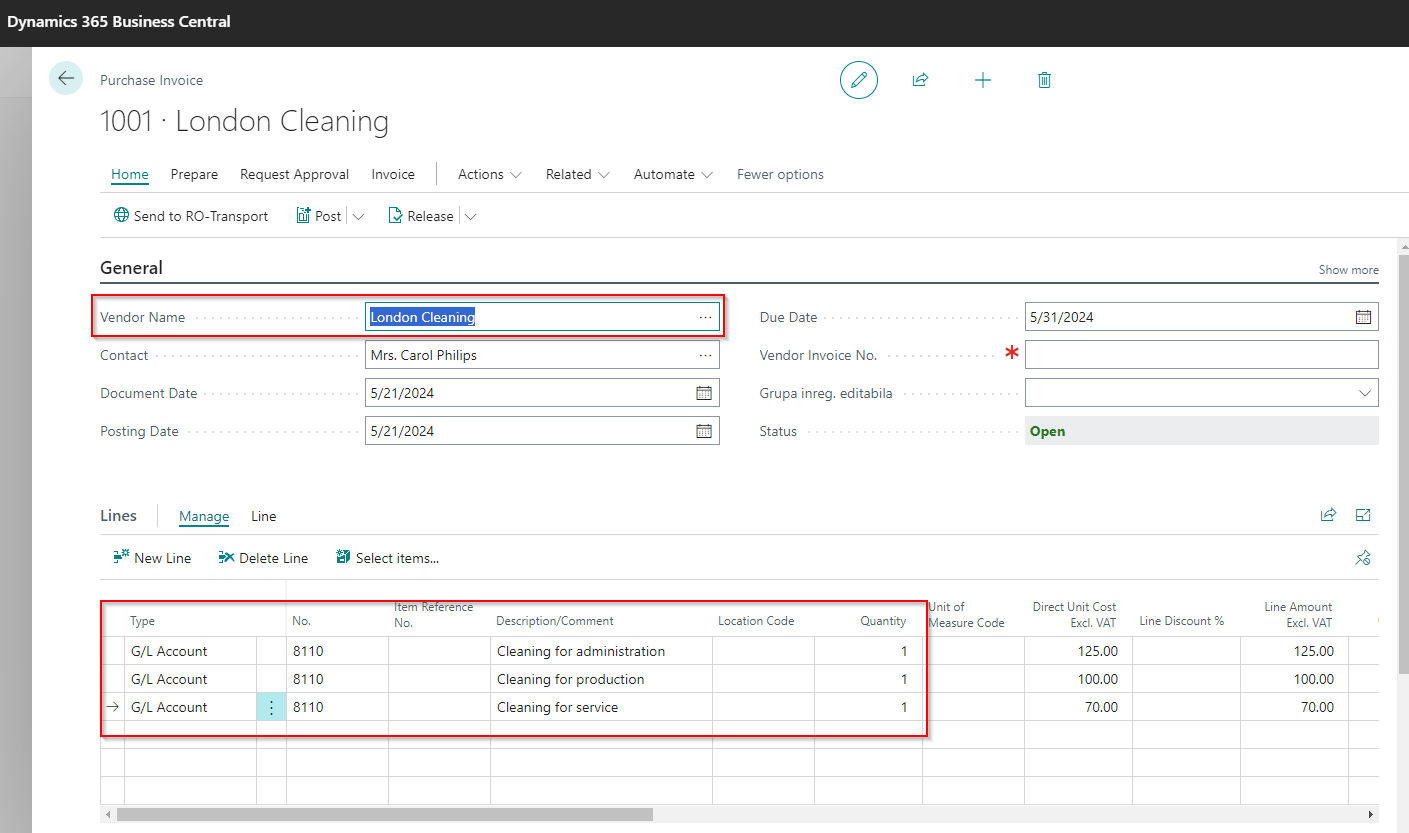This screenshot has height=833, width=1409.
Task: Click the Lines section heading
Action: (x=118, y=516)
